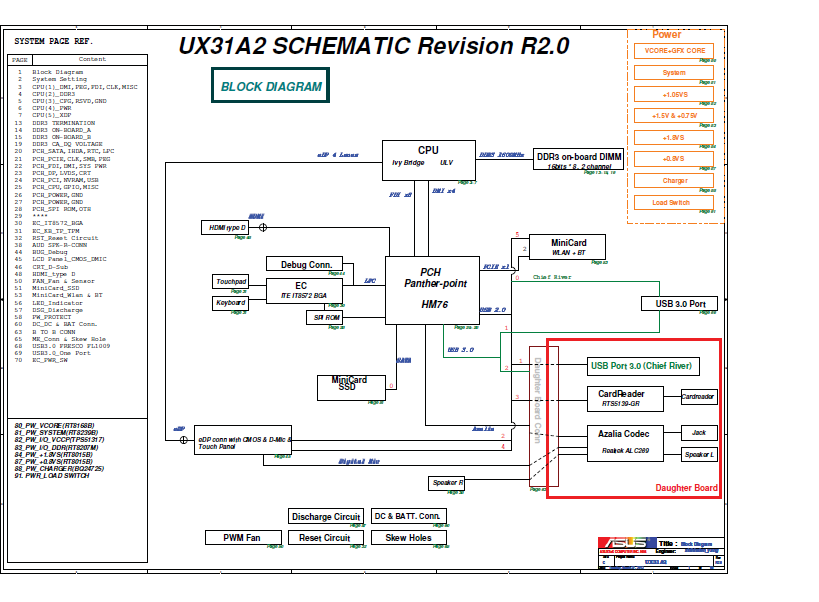Select the Keyboard block
The height and width of the screenshot is (602, 819).
point(230,303)
